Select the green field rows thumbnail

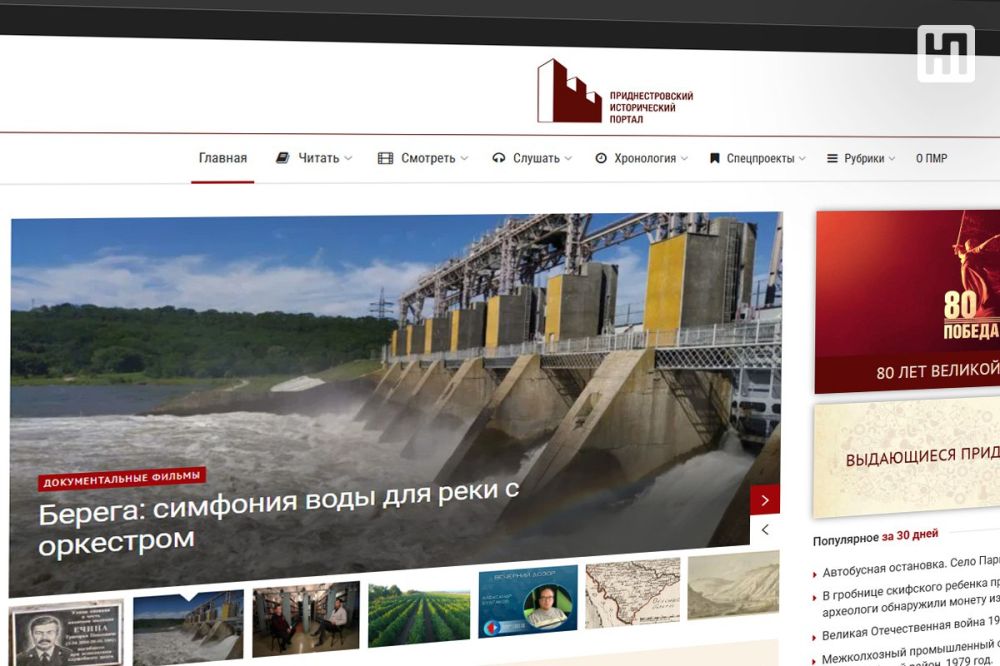418,614
